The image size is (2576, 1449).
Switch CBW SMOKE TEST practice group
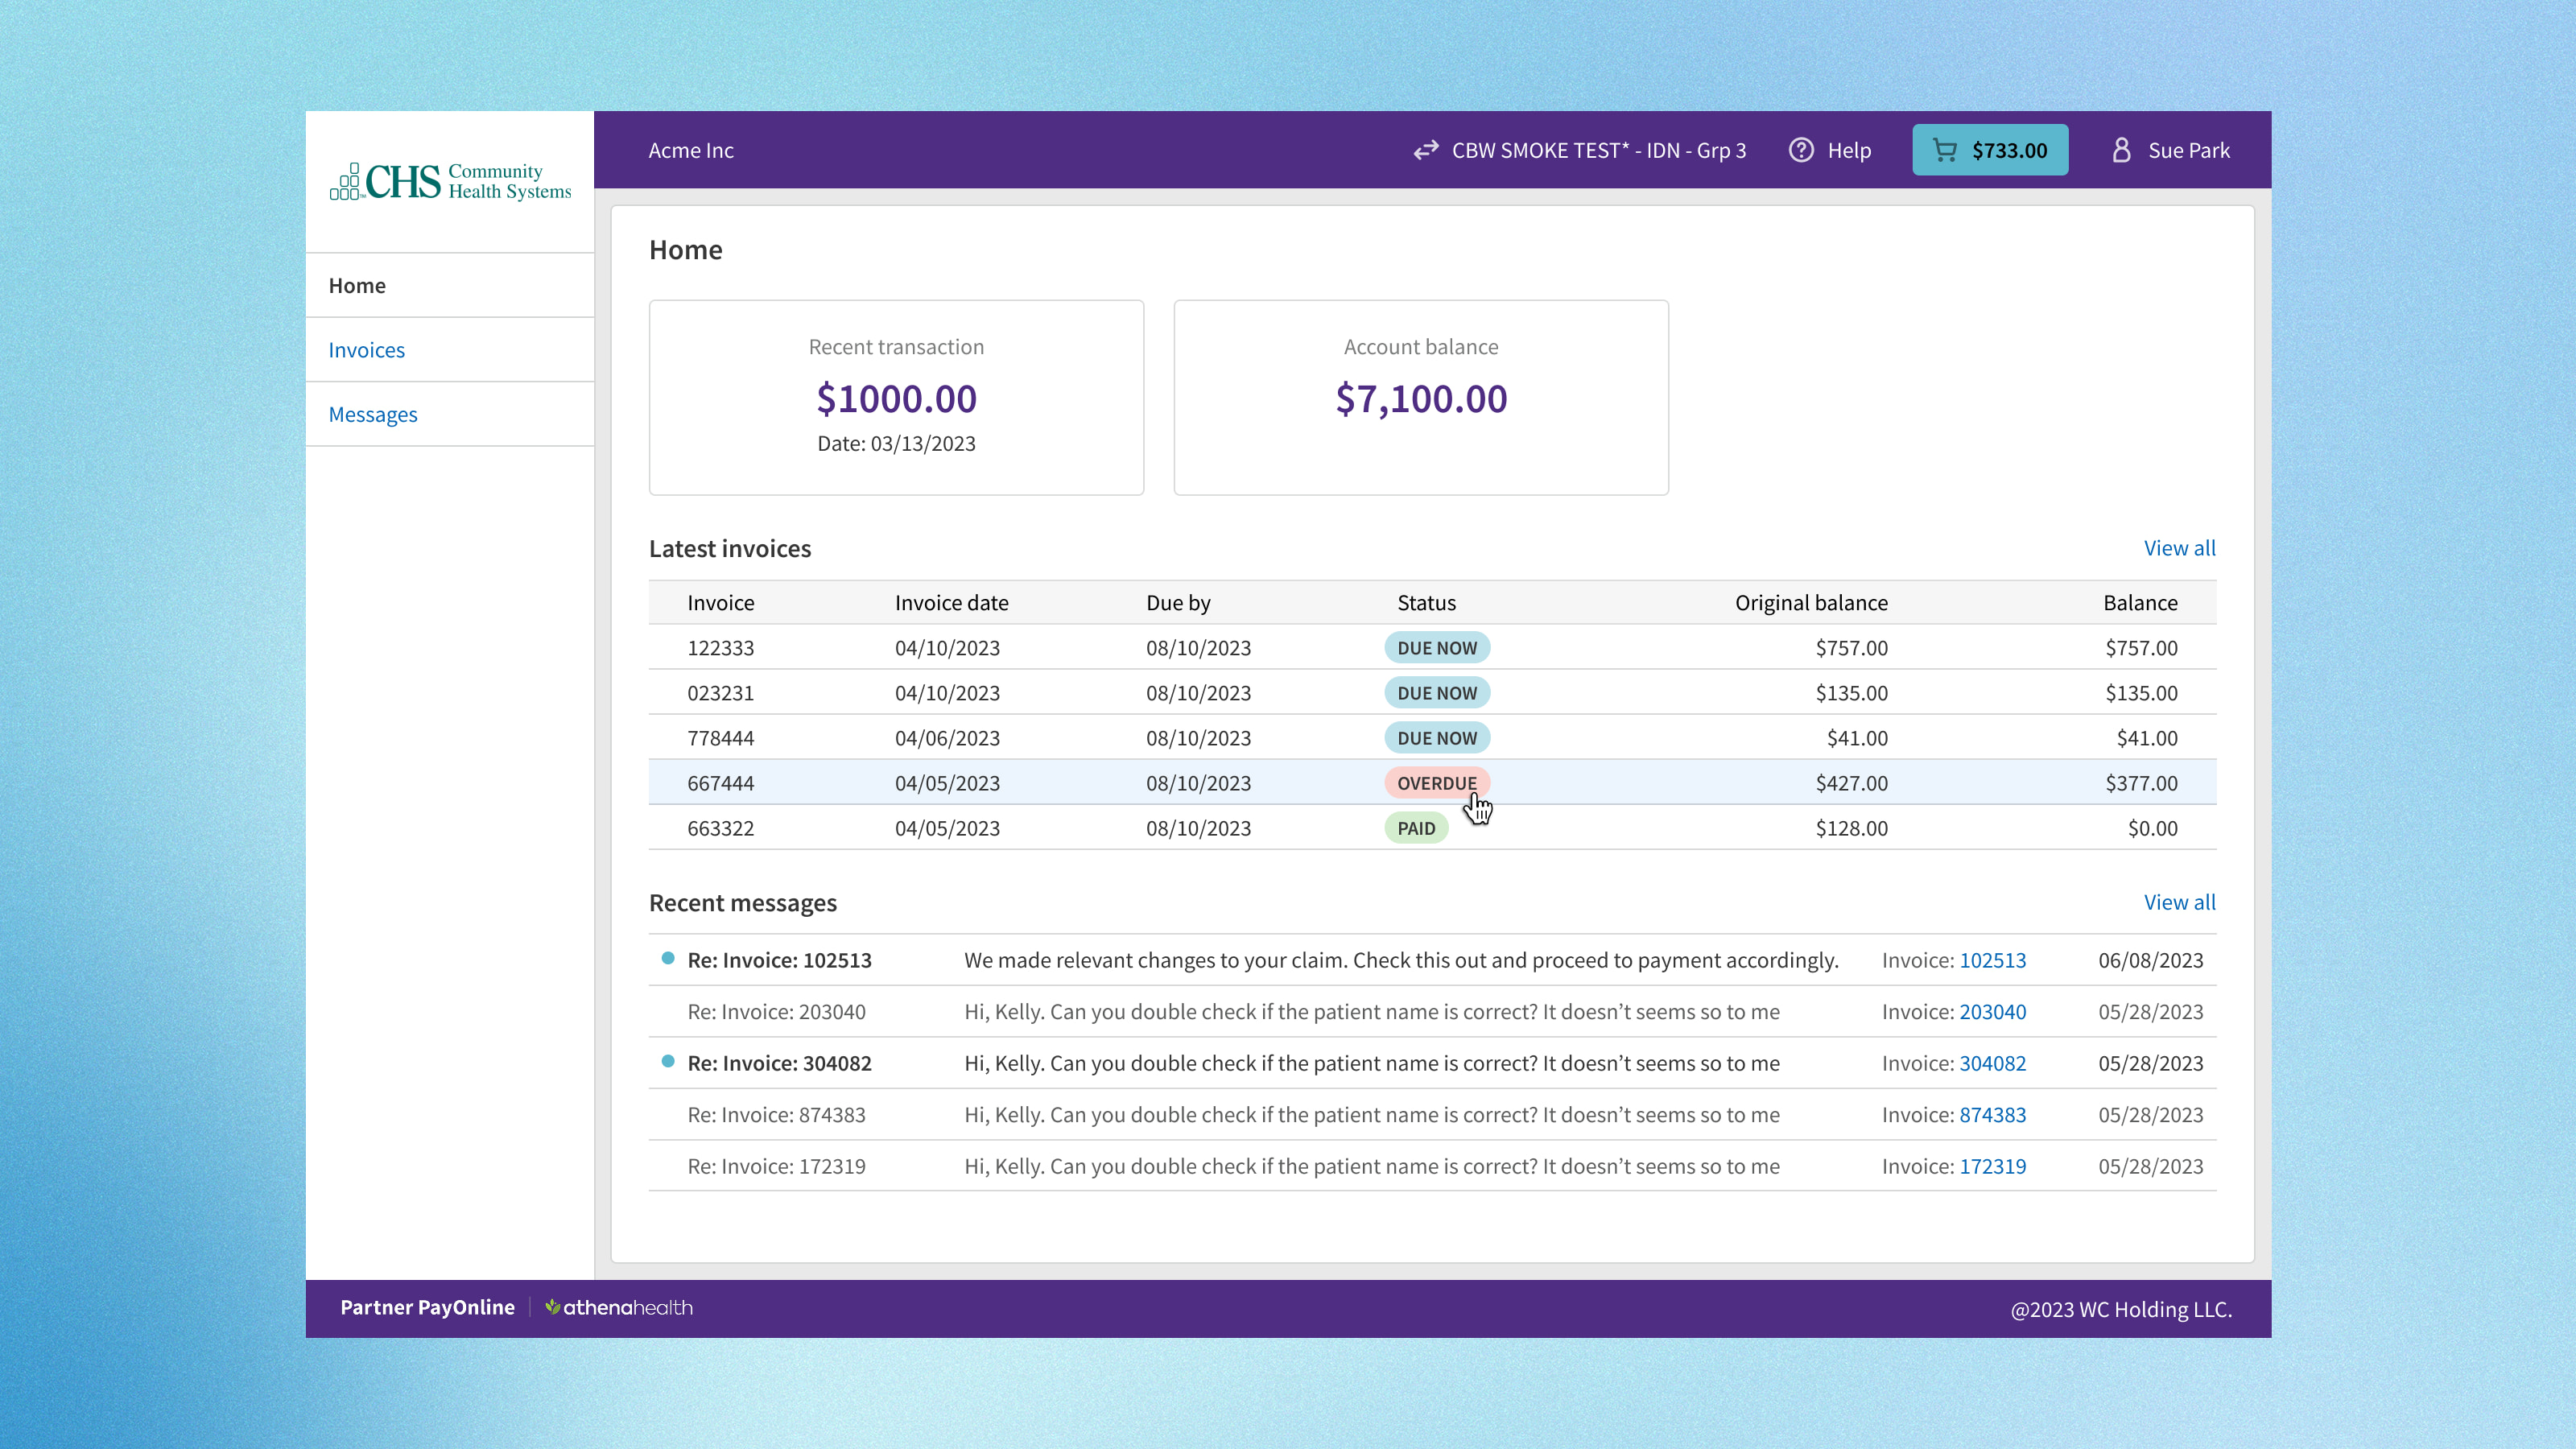tap(1598, 150)
